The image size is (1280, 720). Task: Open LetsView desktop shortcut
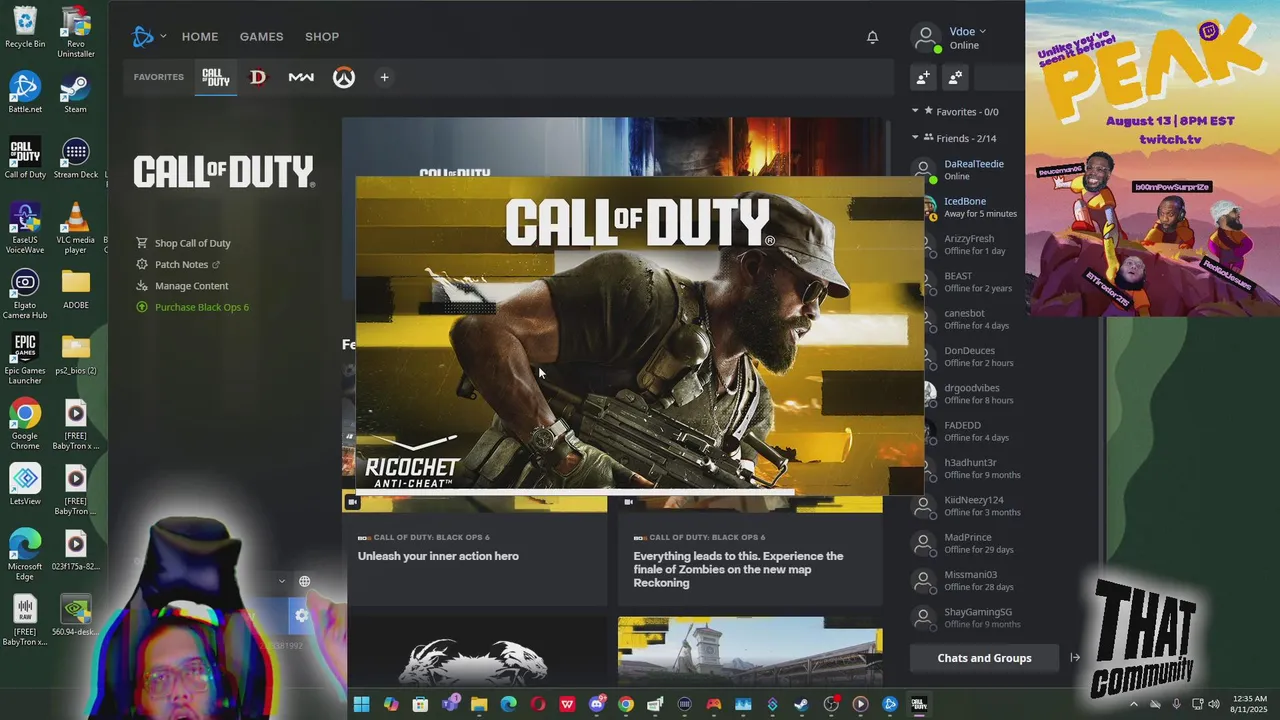[25, 485]
